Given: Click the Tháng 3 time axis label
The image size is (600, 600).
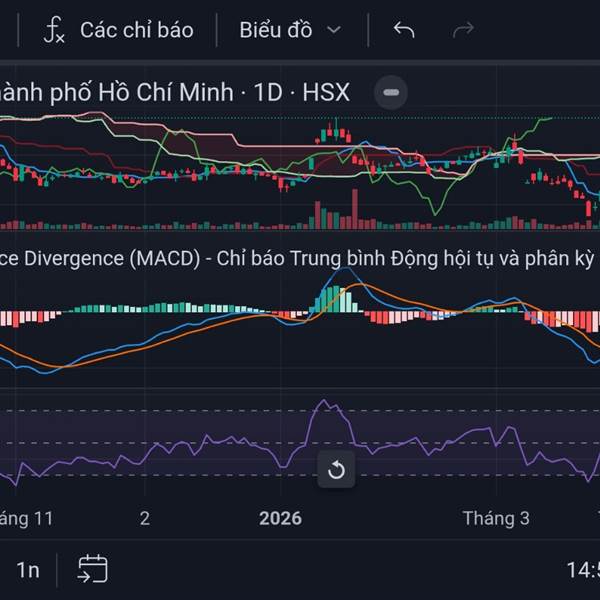Looking at the screenshot, I should click(496, 518).
